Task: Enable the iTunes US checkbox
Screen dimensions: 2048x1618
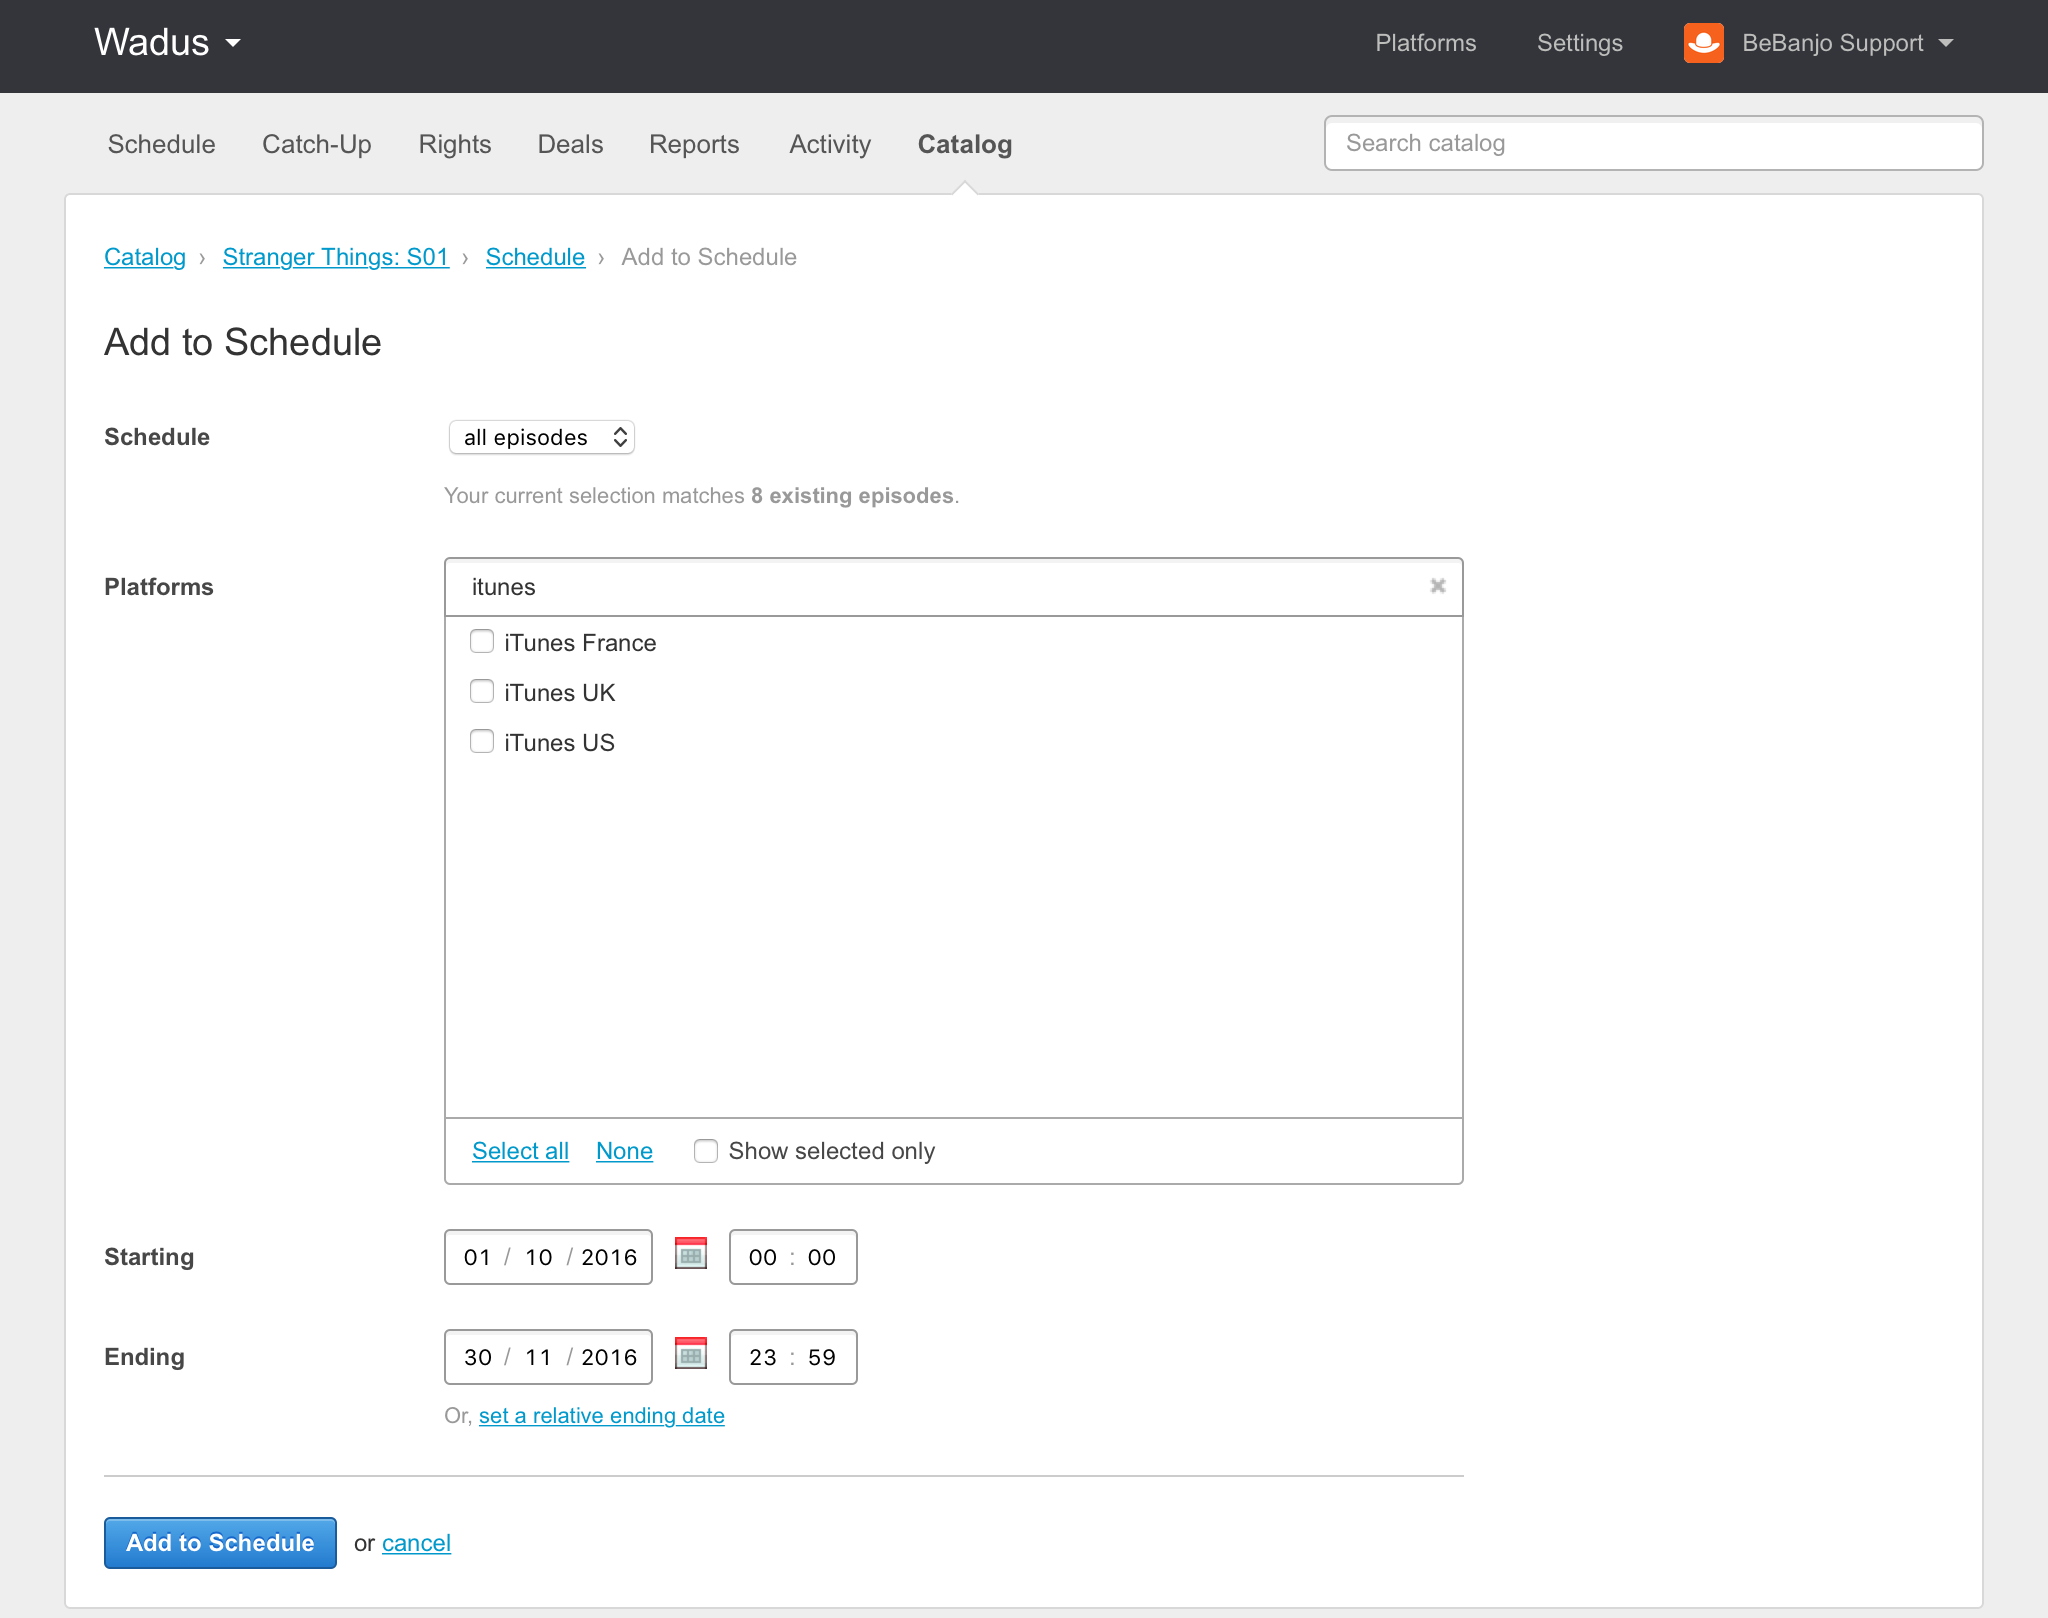Action: pyautogui.click(x=482, y=742)
